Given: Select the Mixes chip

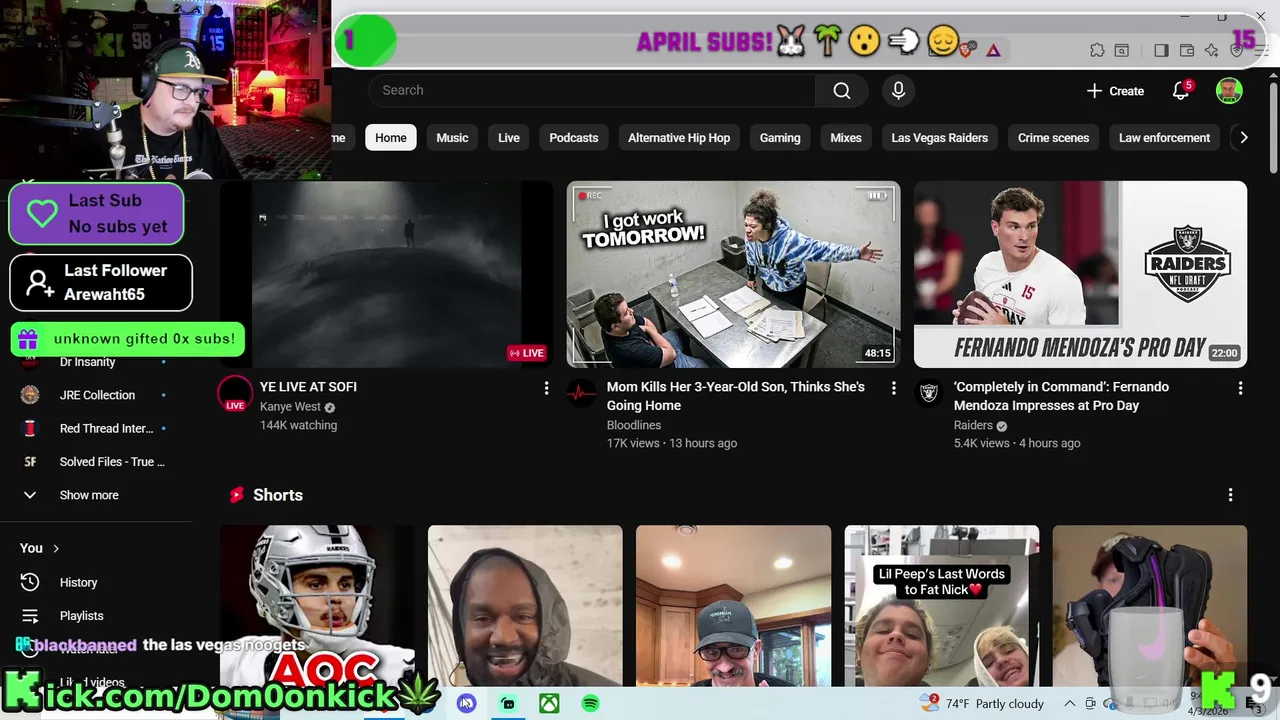Looking at the screenshot, I should click(846, 138).
